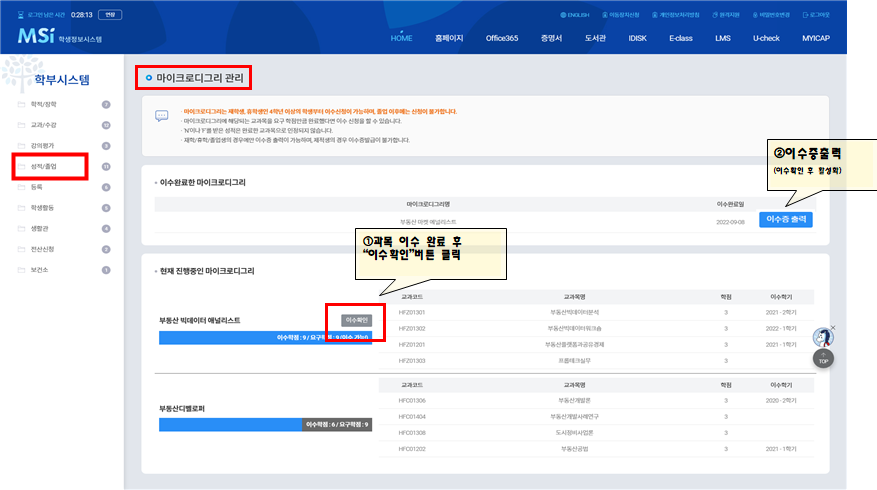Click the speech bubble notice icon
877x490 pixels.
pyautogui.click(x=161, y=116)
